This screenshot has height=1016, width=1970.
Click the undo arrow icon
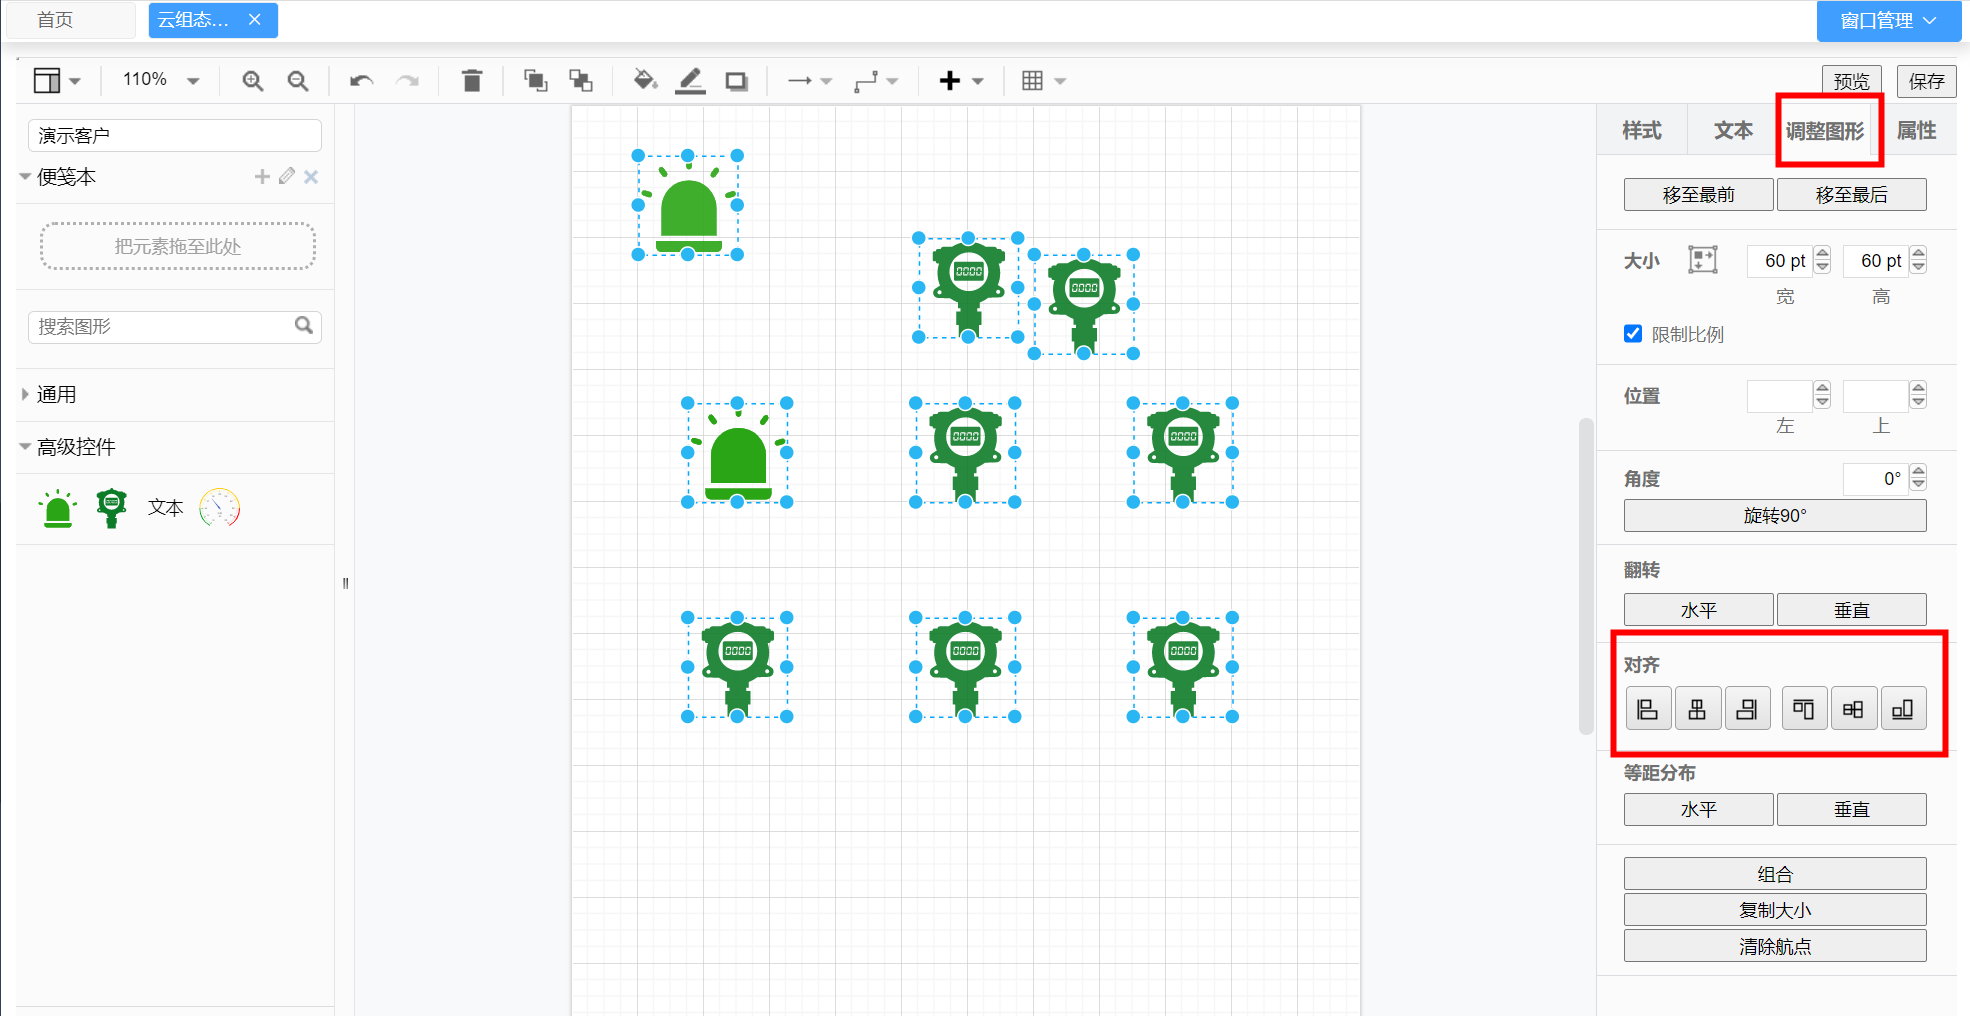click(361, 81)
